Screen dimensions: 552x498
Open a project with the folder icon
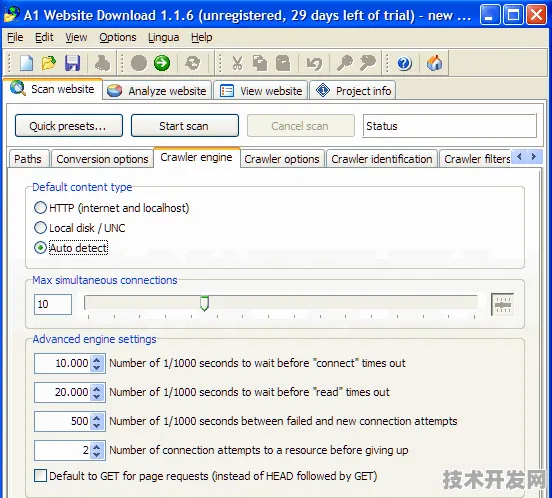click(x=49, y=63)
